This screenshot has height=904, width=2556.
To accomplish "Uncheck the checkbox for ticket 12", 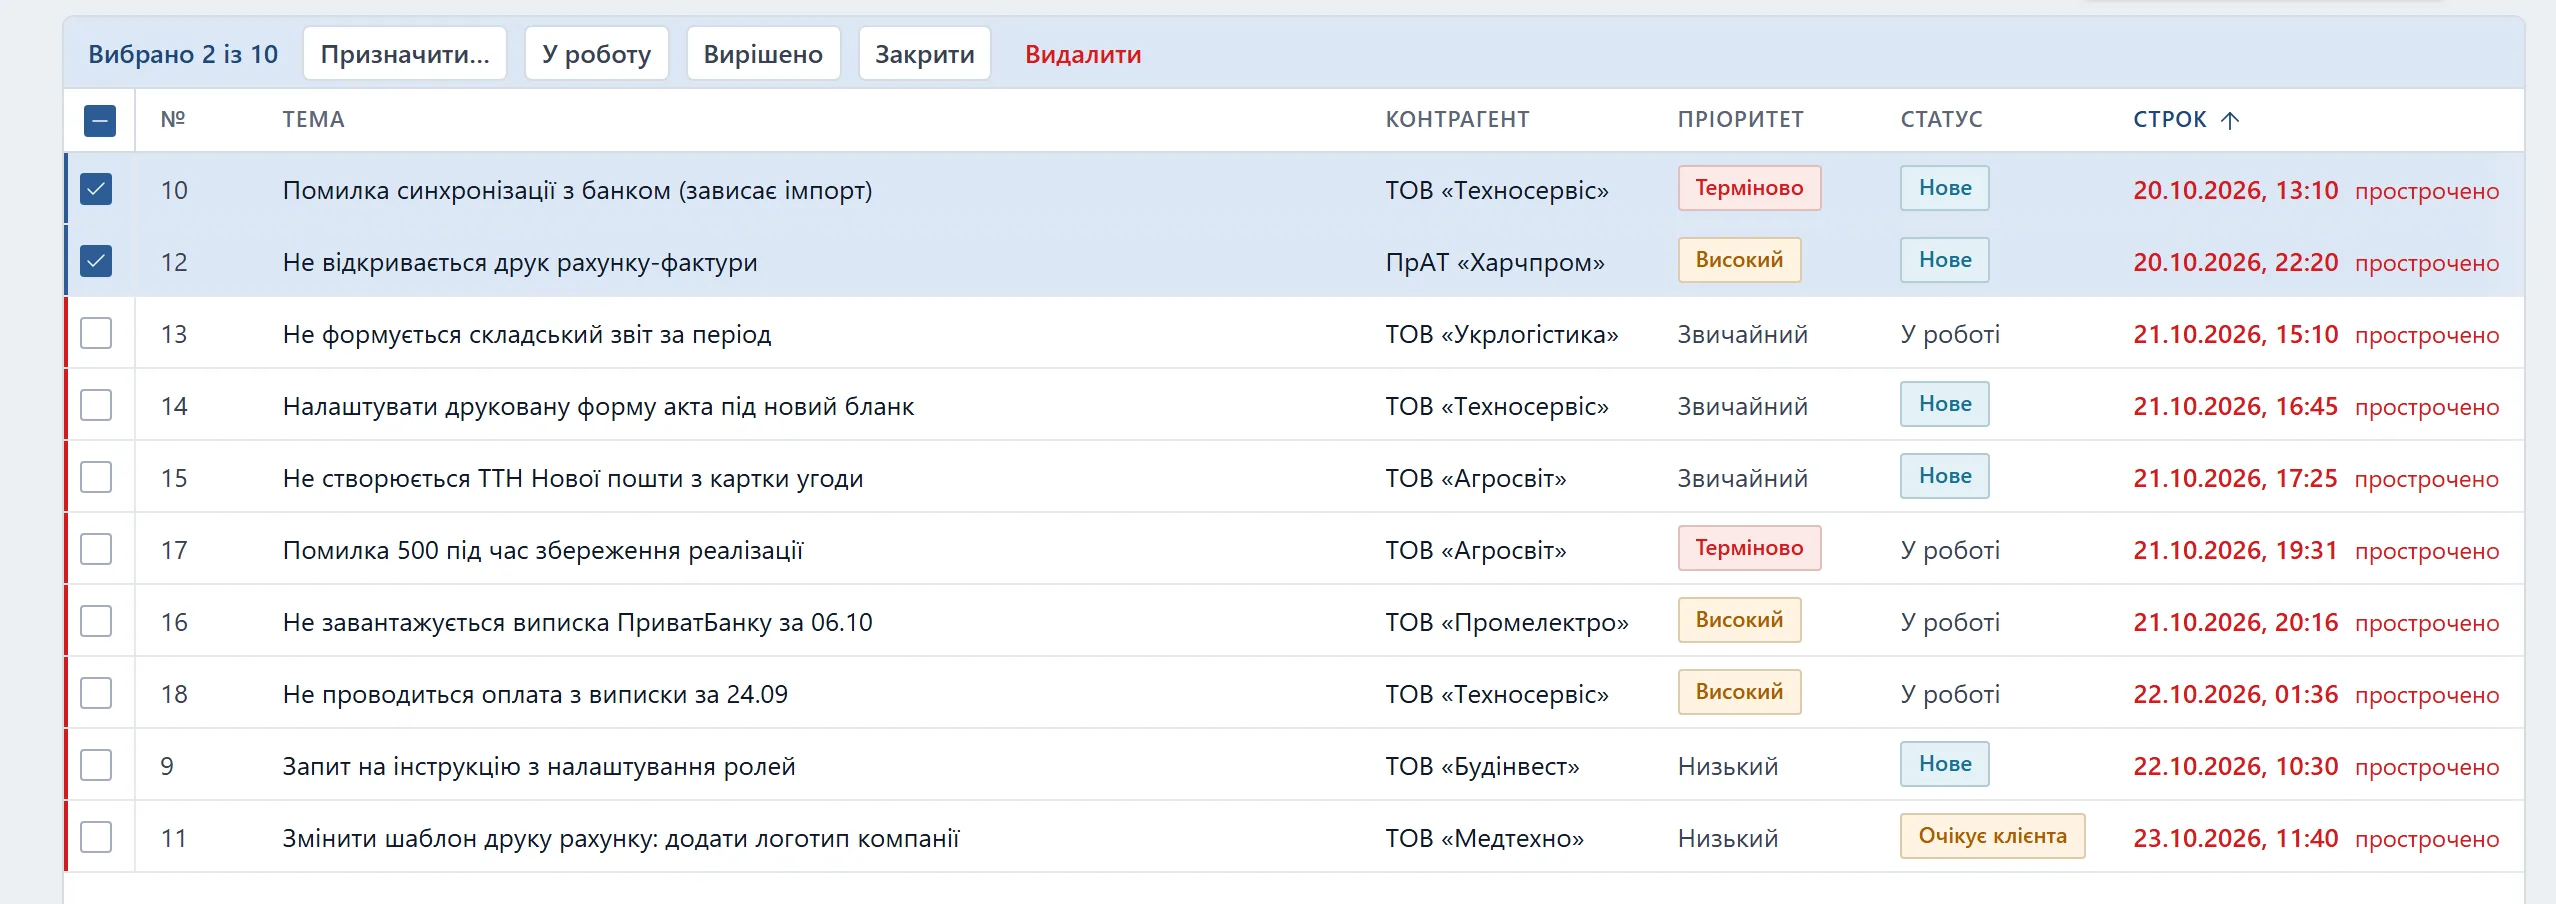I will pos(96,261).
